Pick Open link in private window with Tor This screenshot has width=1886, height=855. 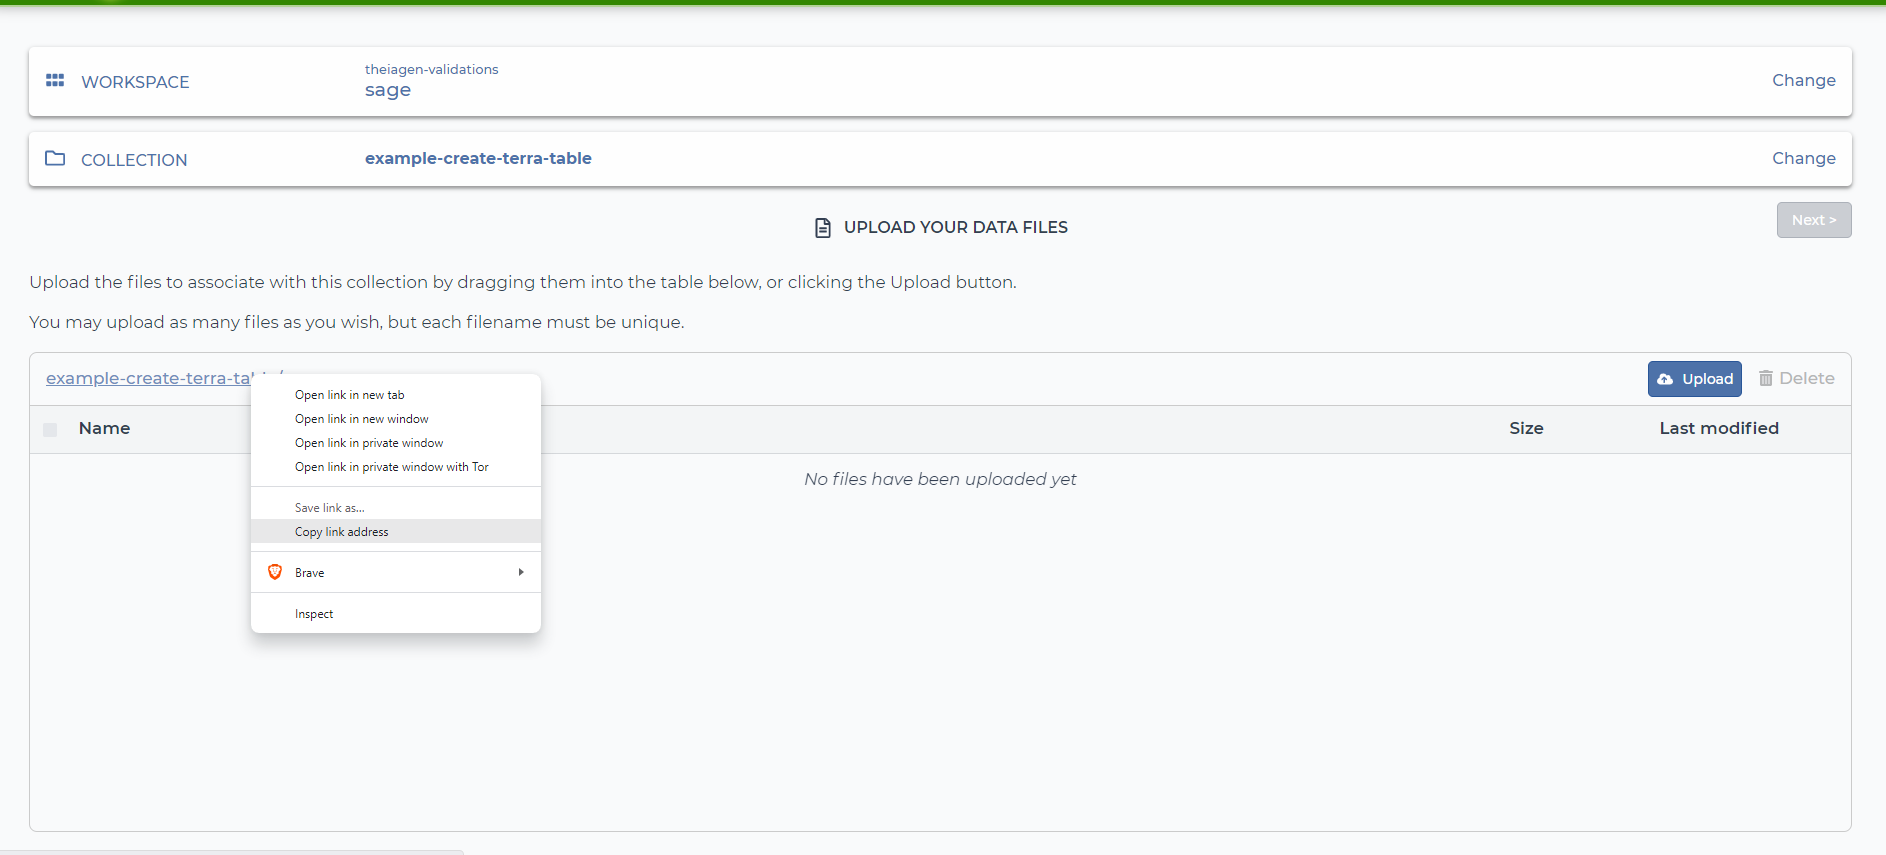(392, 467)
